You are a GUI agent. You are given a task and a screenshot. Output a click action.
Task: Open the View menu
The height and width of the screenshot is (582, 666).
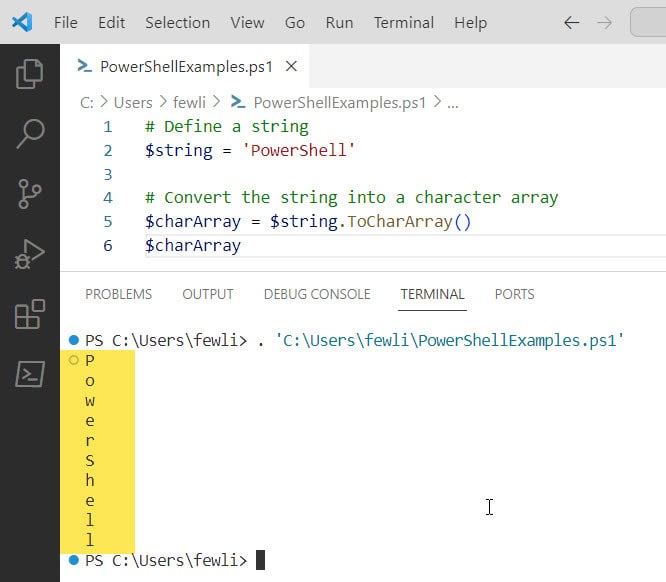coord(247,23)
